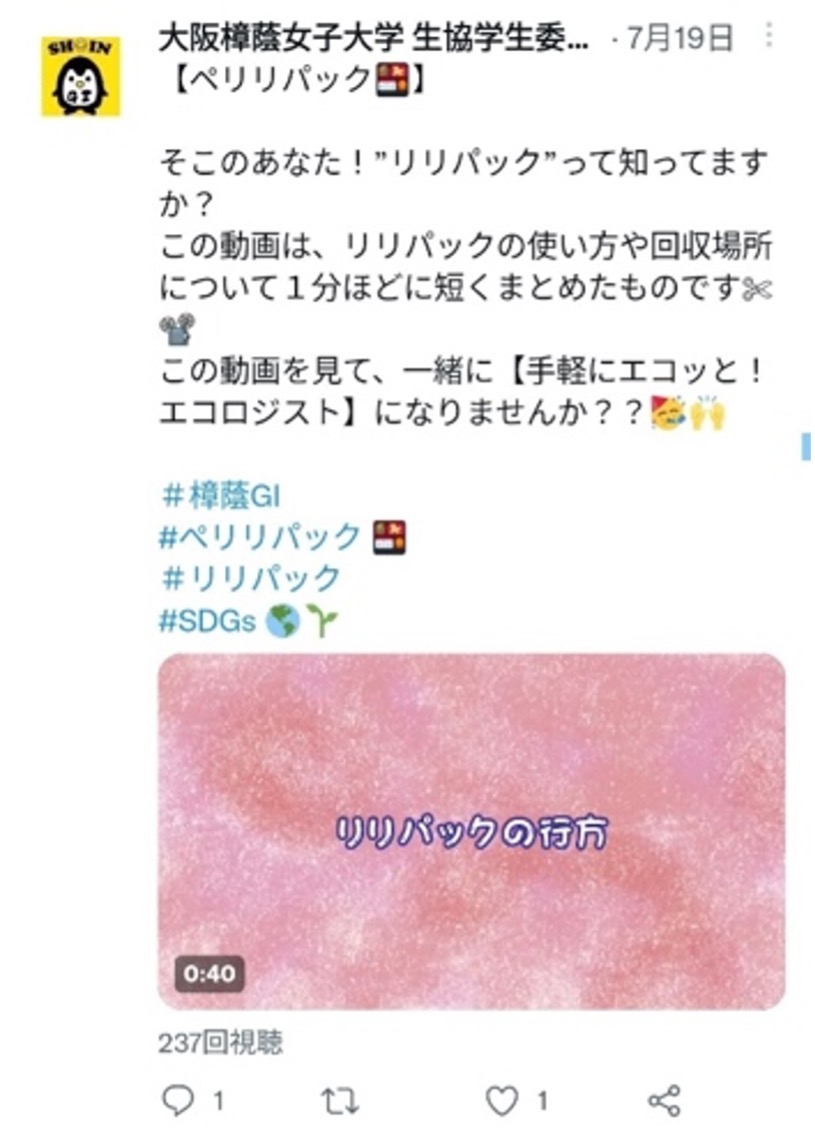
Task: Click the 0:40 video duration badge
Action: pyautogui.click(x=209, y=973)
